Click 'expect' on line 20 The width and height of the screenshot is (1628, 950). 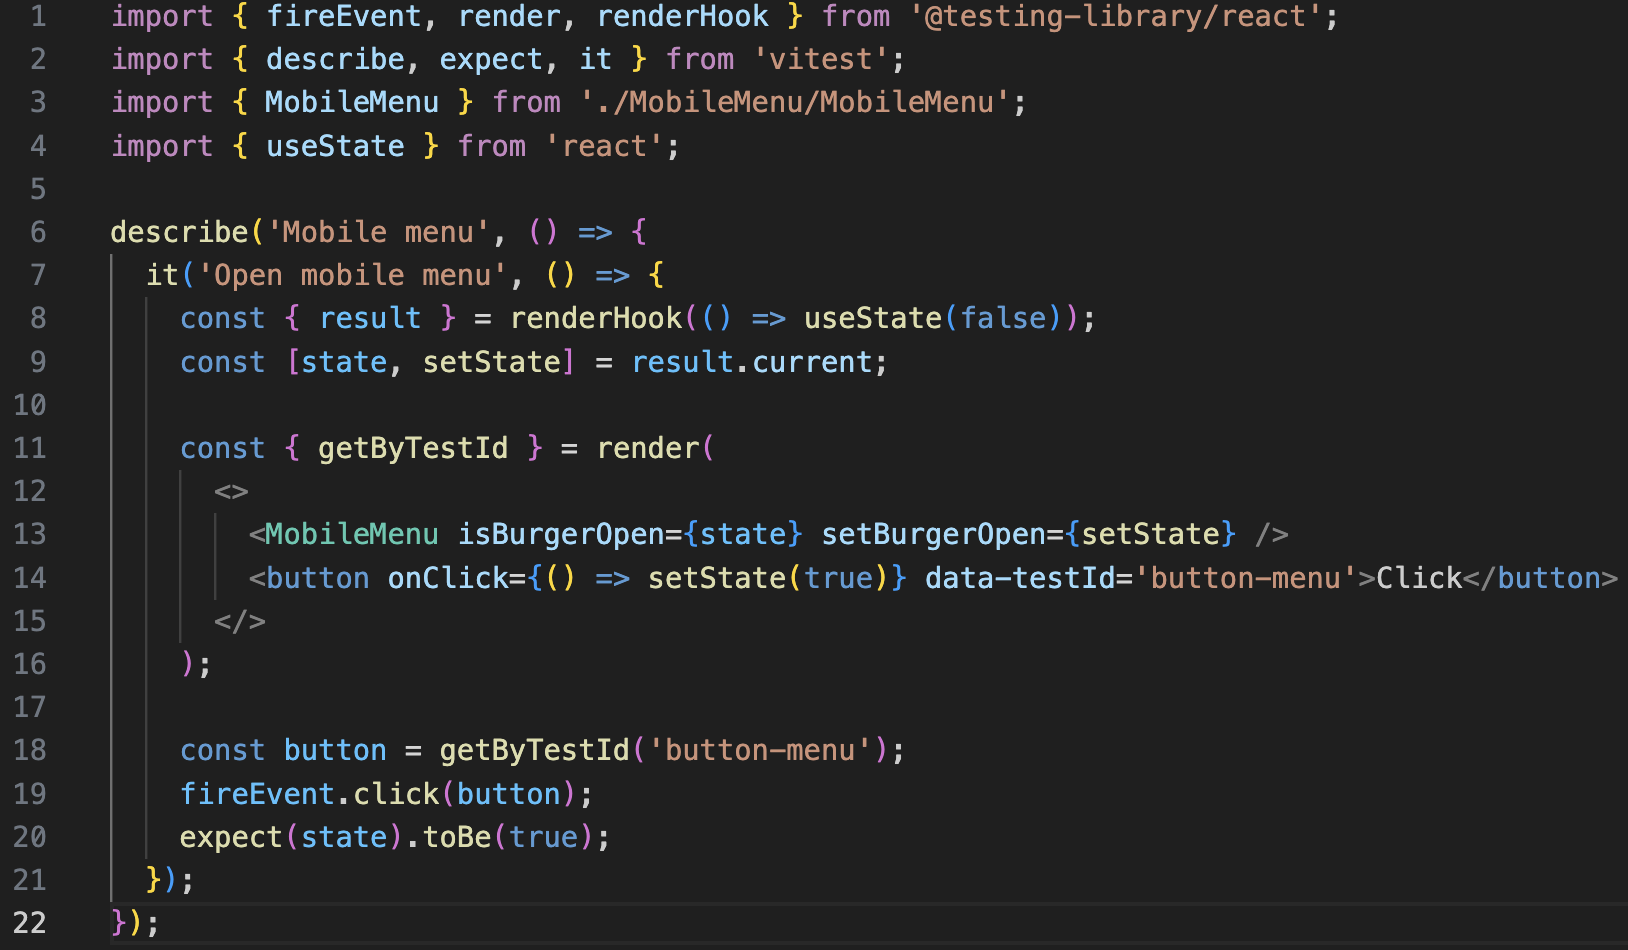pos(231,837)
